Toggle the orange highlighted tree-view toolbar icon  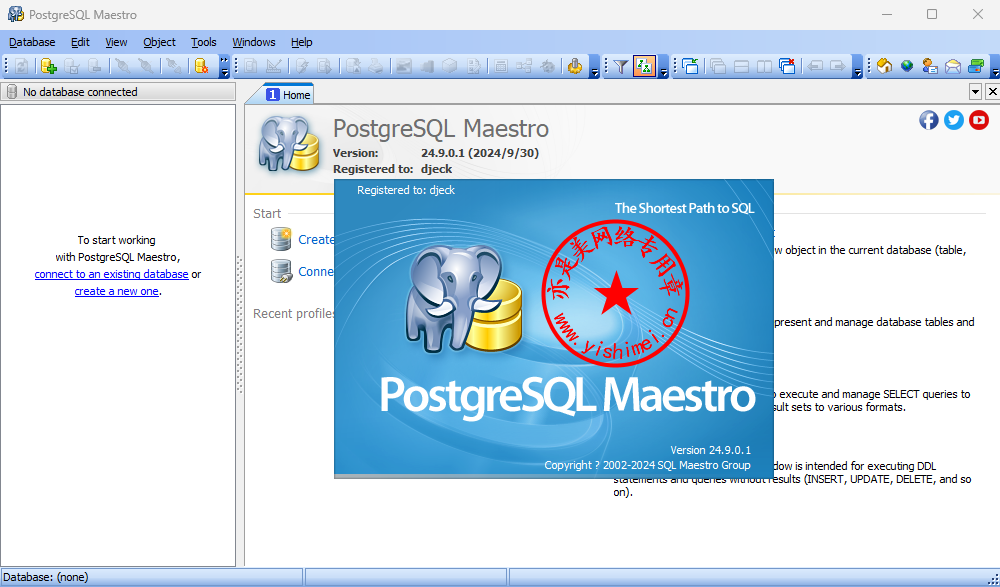tap(645, 66)
